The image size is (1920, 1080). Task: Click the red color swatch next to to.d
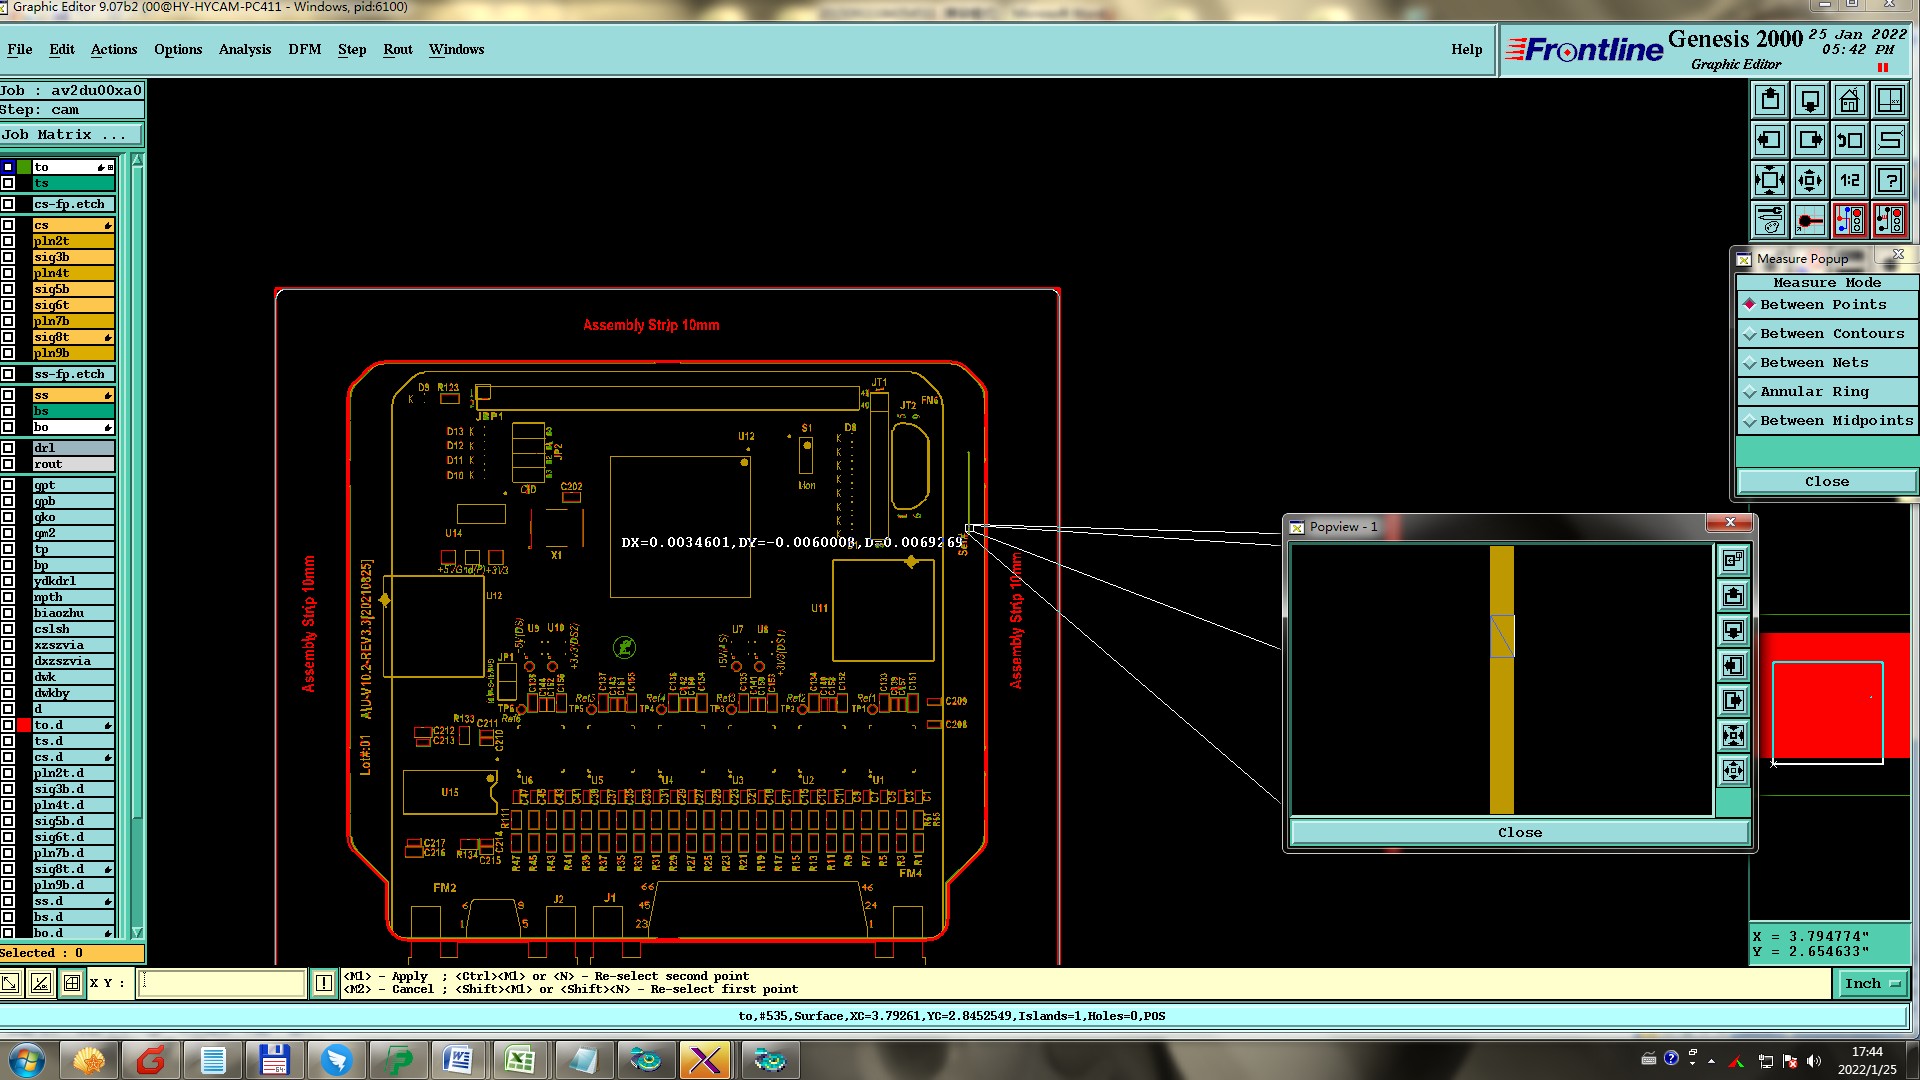24,725
